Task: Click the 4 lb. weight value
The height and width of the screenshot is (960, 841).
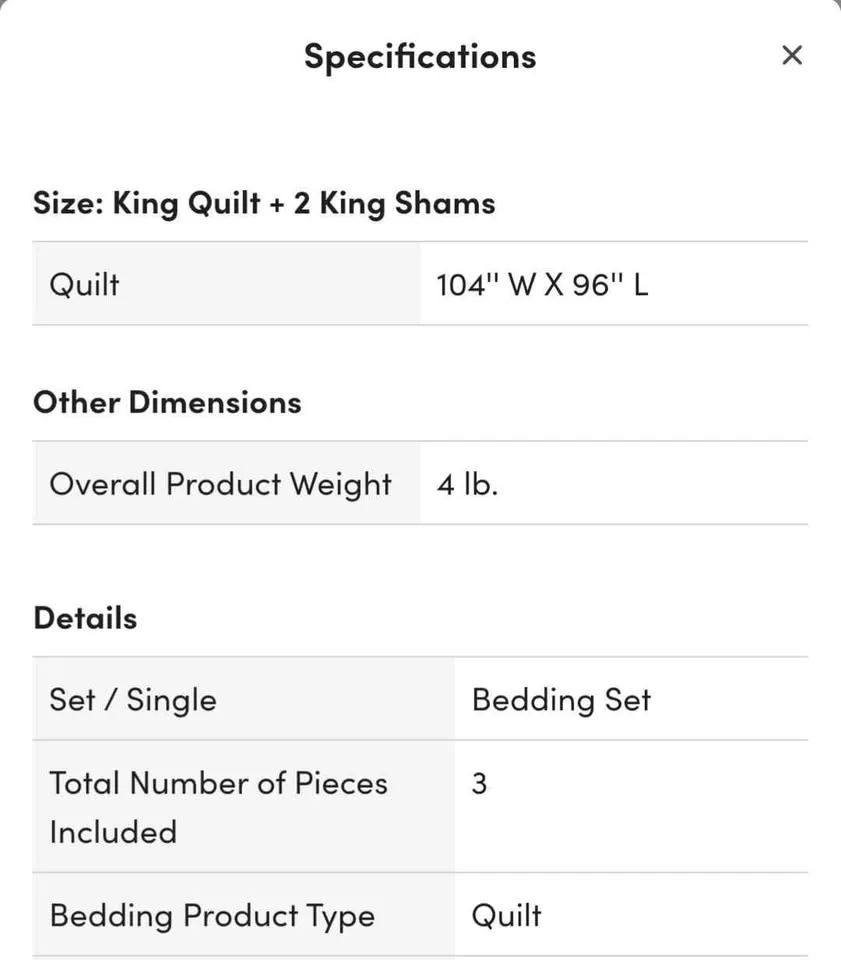Action: coord(468,483)
